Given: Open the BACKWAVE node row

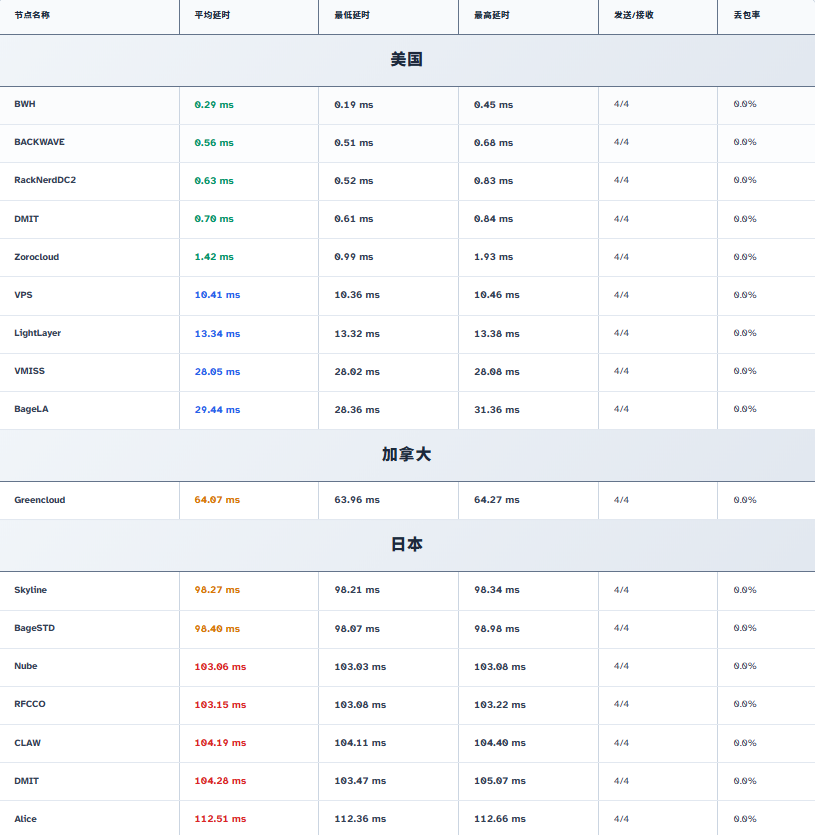Looking at the screenshot, I should [39, 142].
